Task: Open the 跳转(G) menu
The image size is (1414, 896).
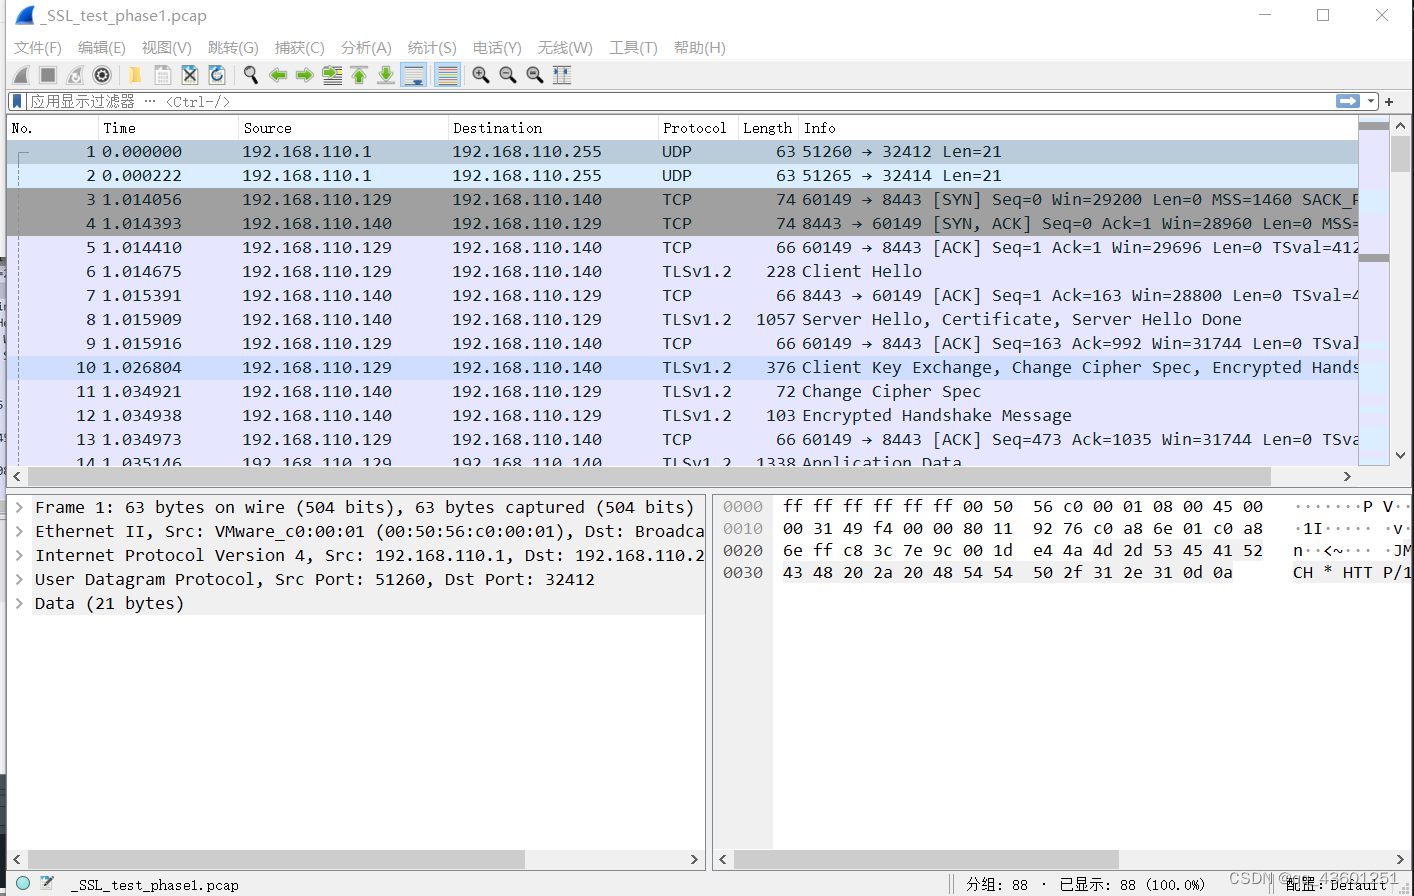Action: coord(233,47)
